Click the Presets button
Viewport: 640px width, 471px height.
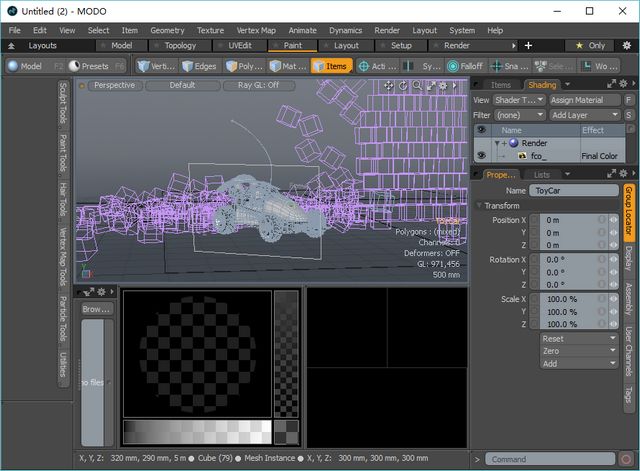95,66
